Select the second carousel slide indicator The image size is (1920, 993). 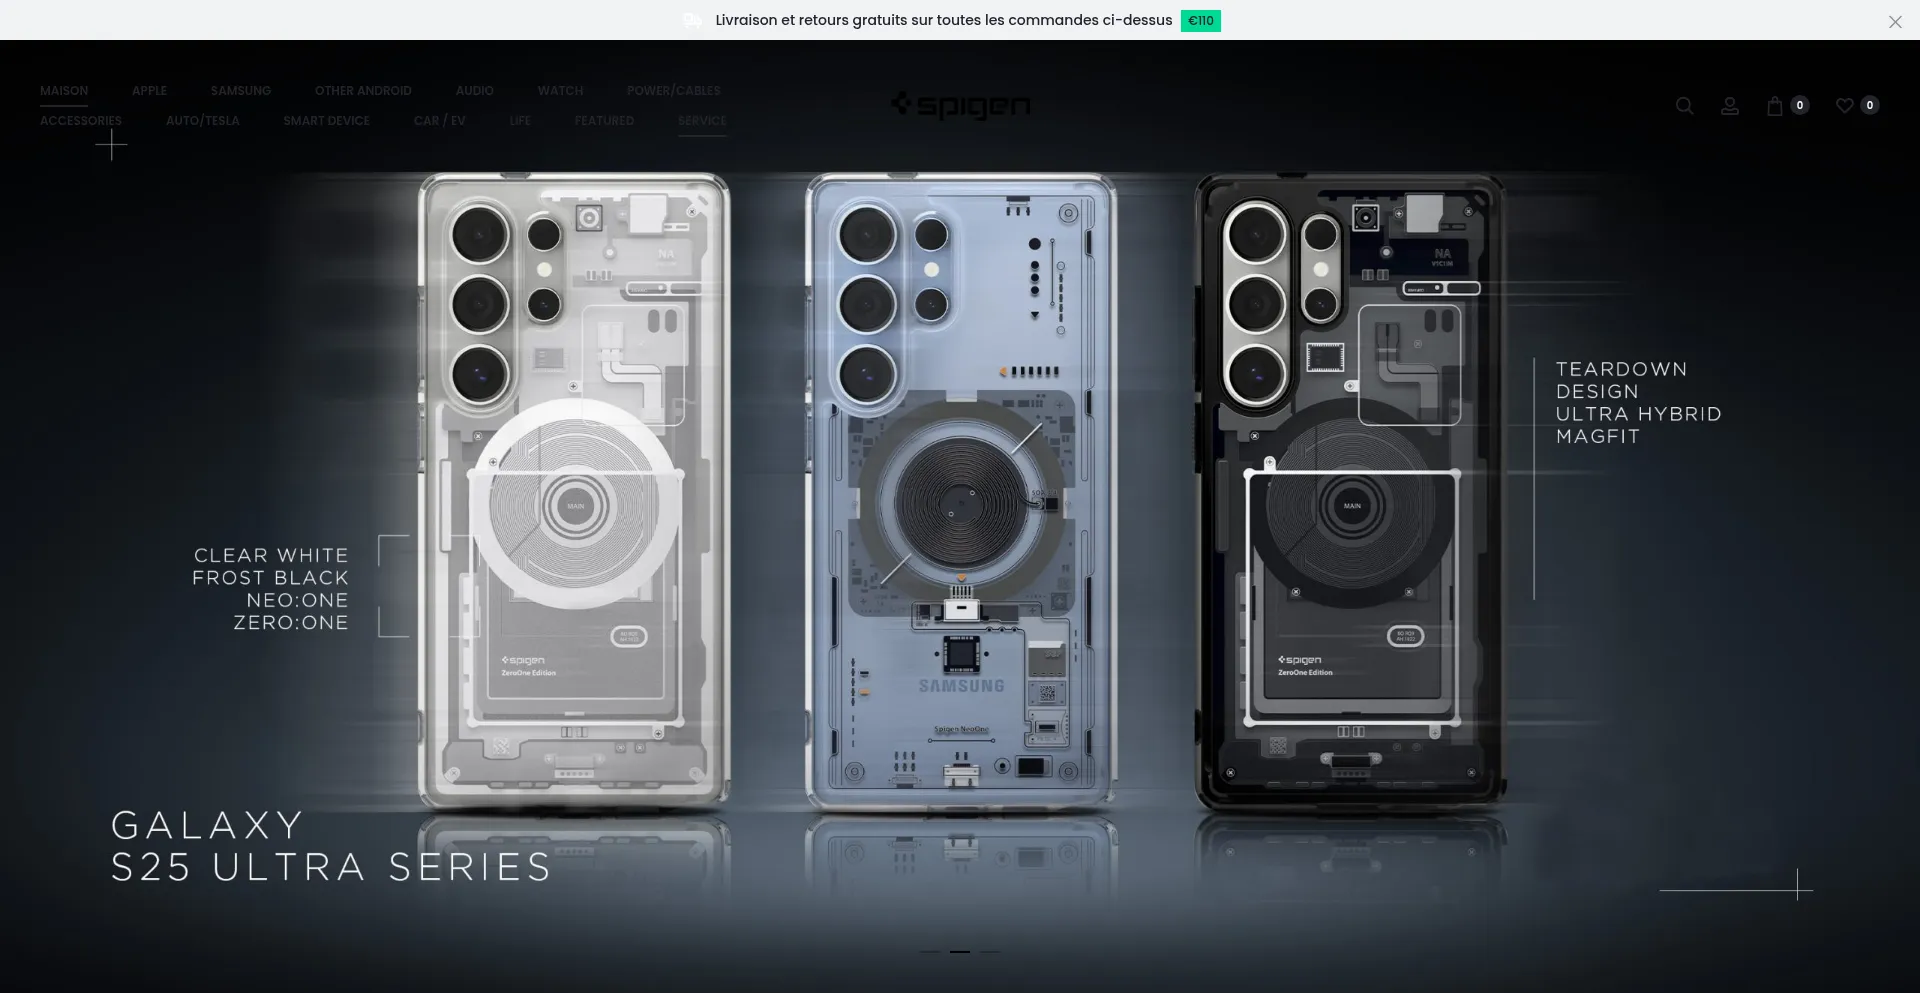960,952
